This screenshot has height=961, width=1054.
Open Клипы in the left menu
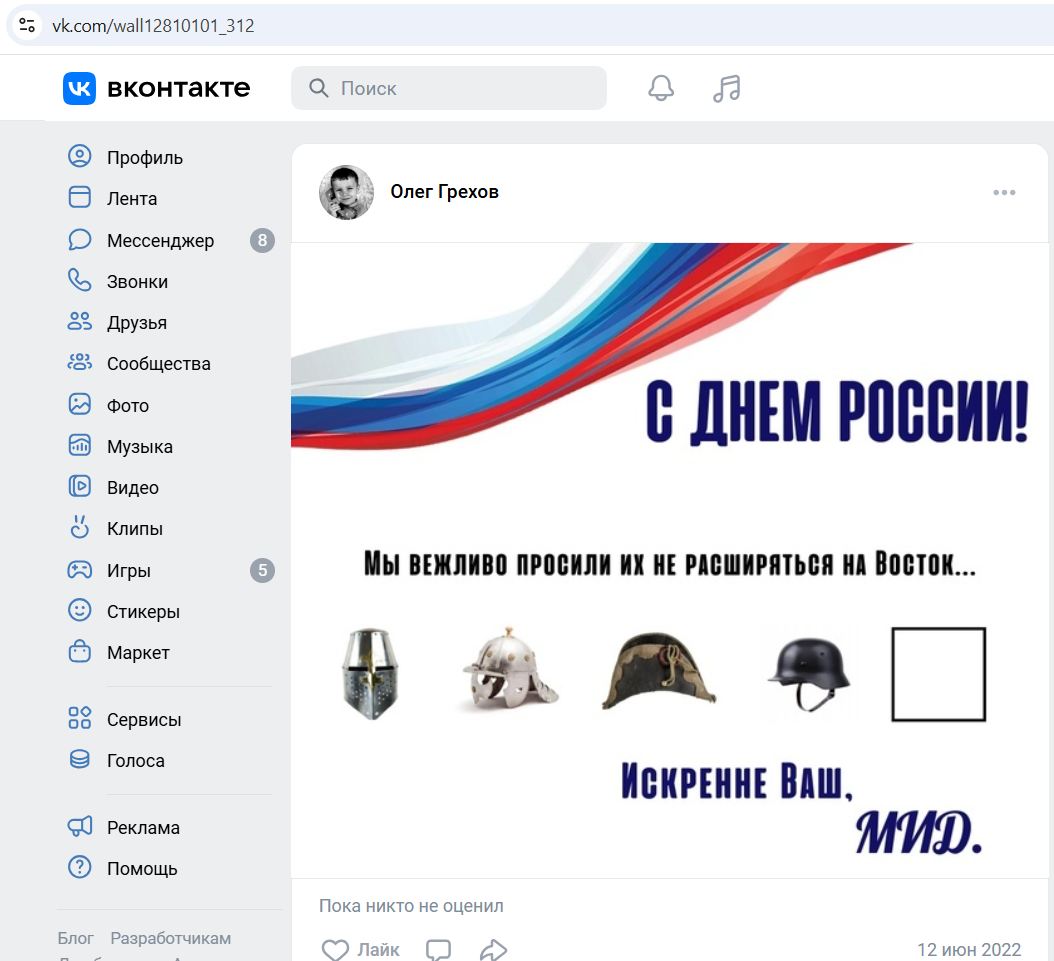(135, 529)
